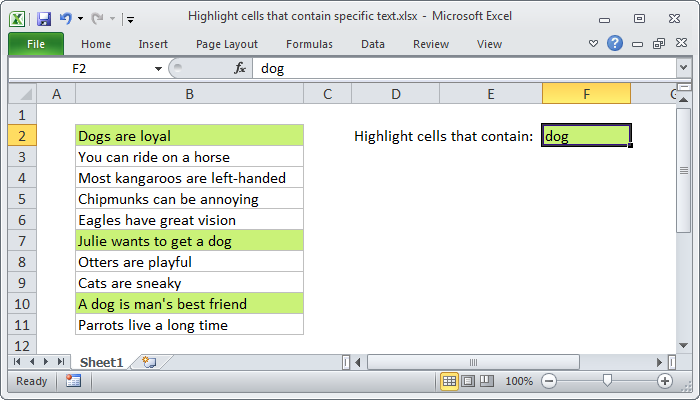
Task: Undo the last action
Action: click(x=66, y=18)
